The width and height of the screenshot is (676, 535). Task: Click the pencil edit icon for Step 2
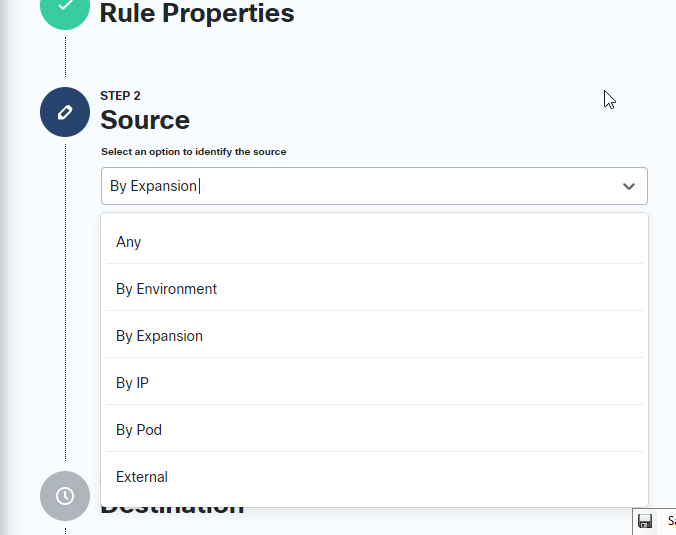tap(65, 112)
